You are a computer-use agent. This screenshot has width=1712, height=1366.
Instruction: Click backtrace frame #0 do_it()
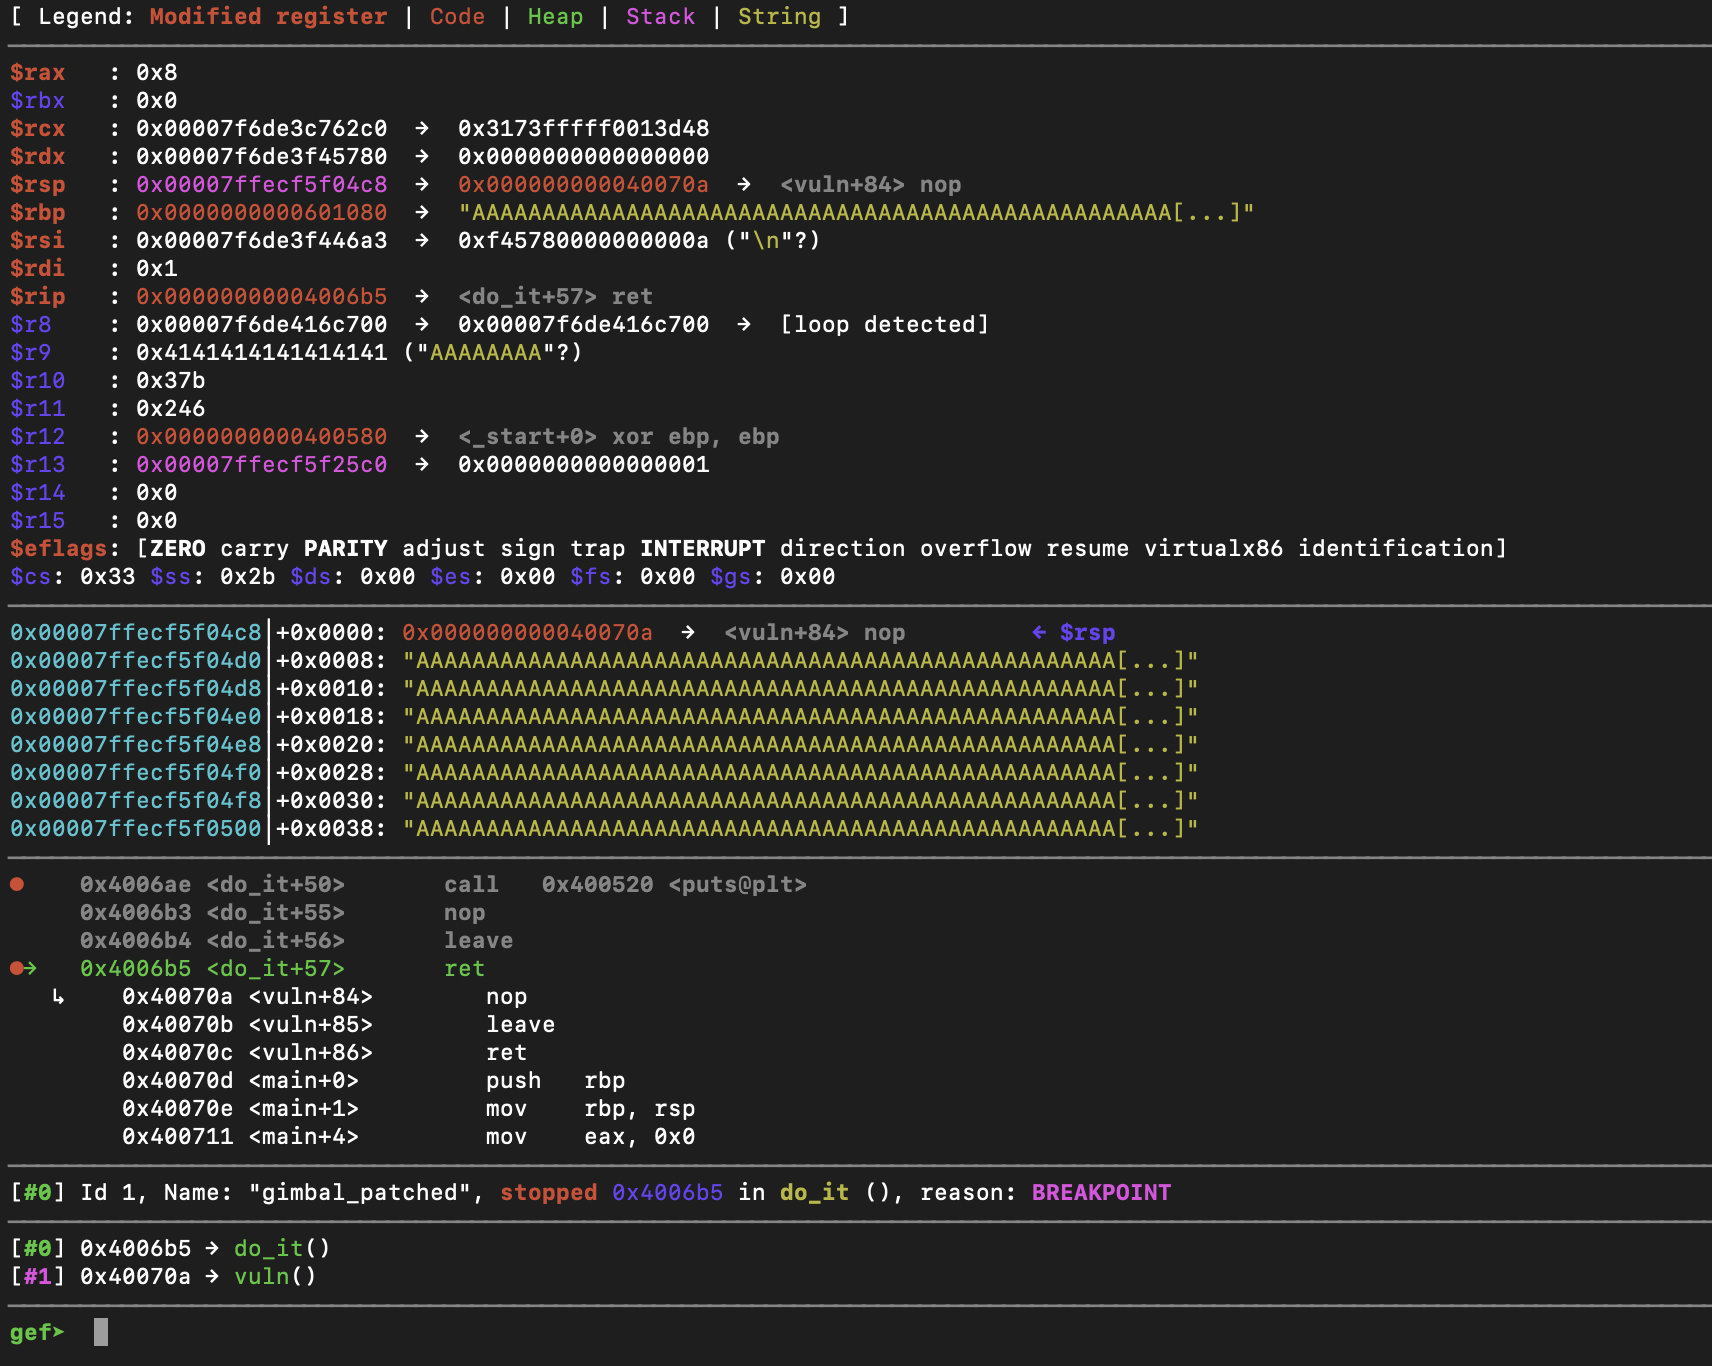point(171,1248)
